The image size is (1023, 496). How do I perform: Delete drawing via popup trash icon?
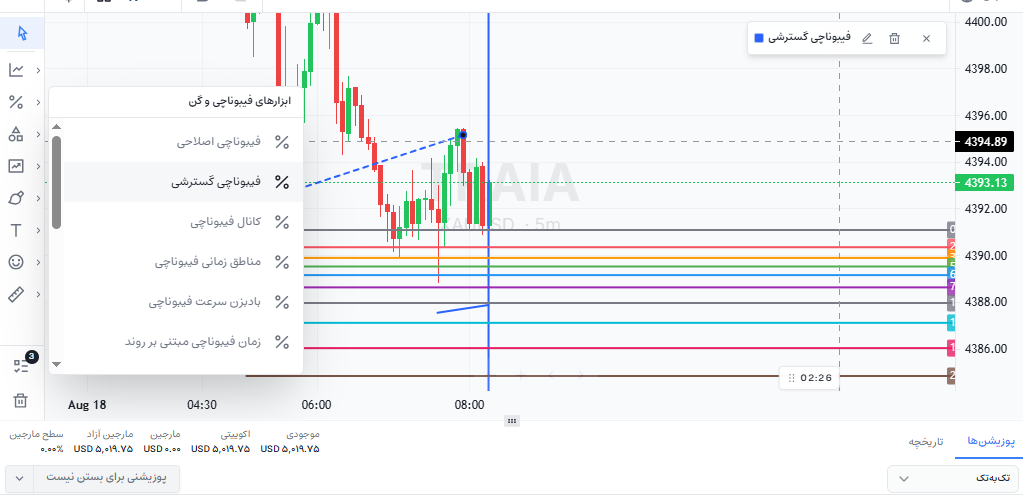pos(894,39)
